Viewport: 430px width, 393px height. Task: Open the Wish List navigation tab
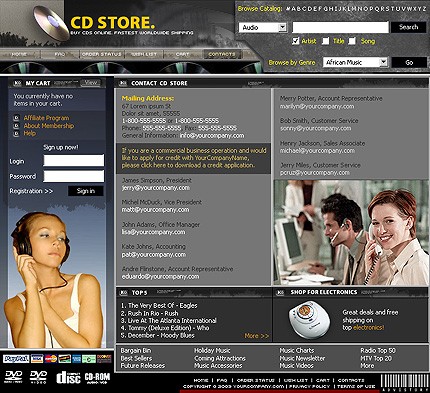(144, 54)
